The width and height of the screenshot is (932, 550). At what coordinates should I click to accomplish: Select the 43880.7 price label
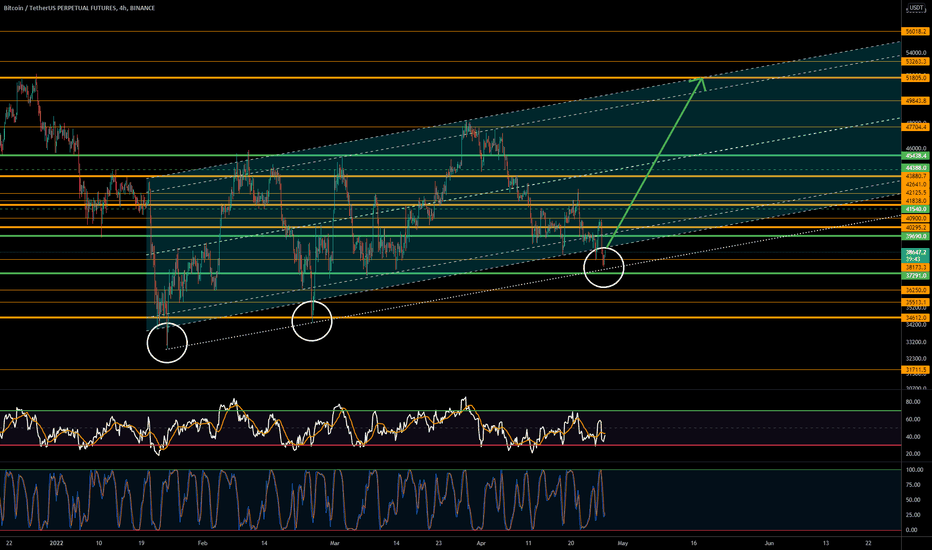(916, 177)
